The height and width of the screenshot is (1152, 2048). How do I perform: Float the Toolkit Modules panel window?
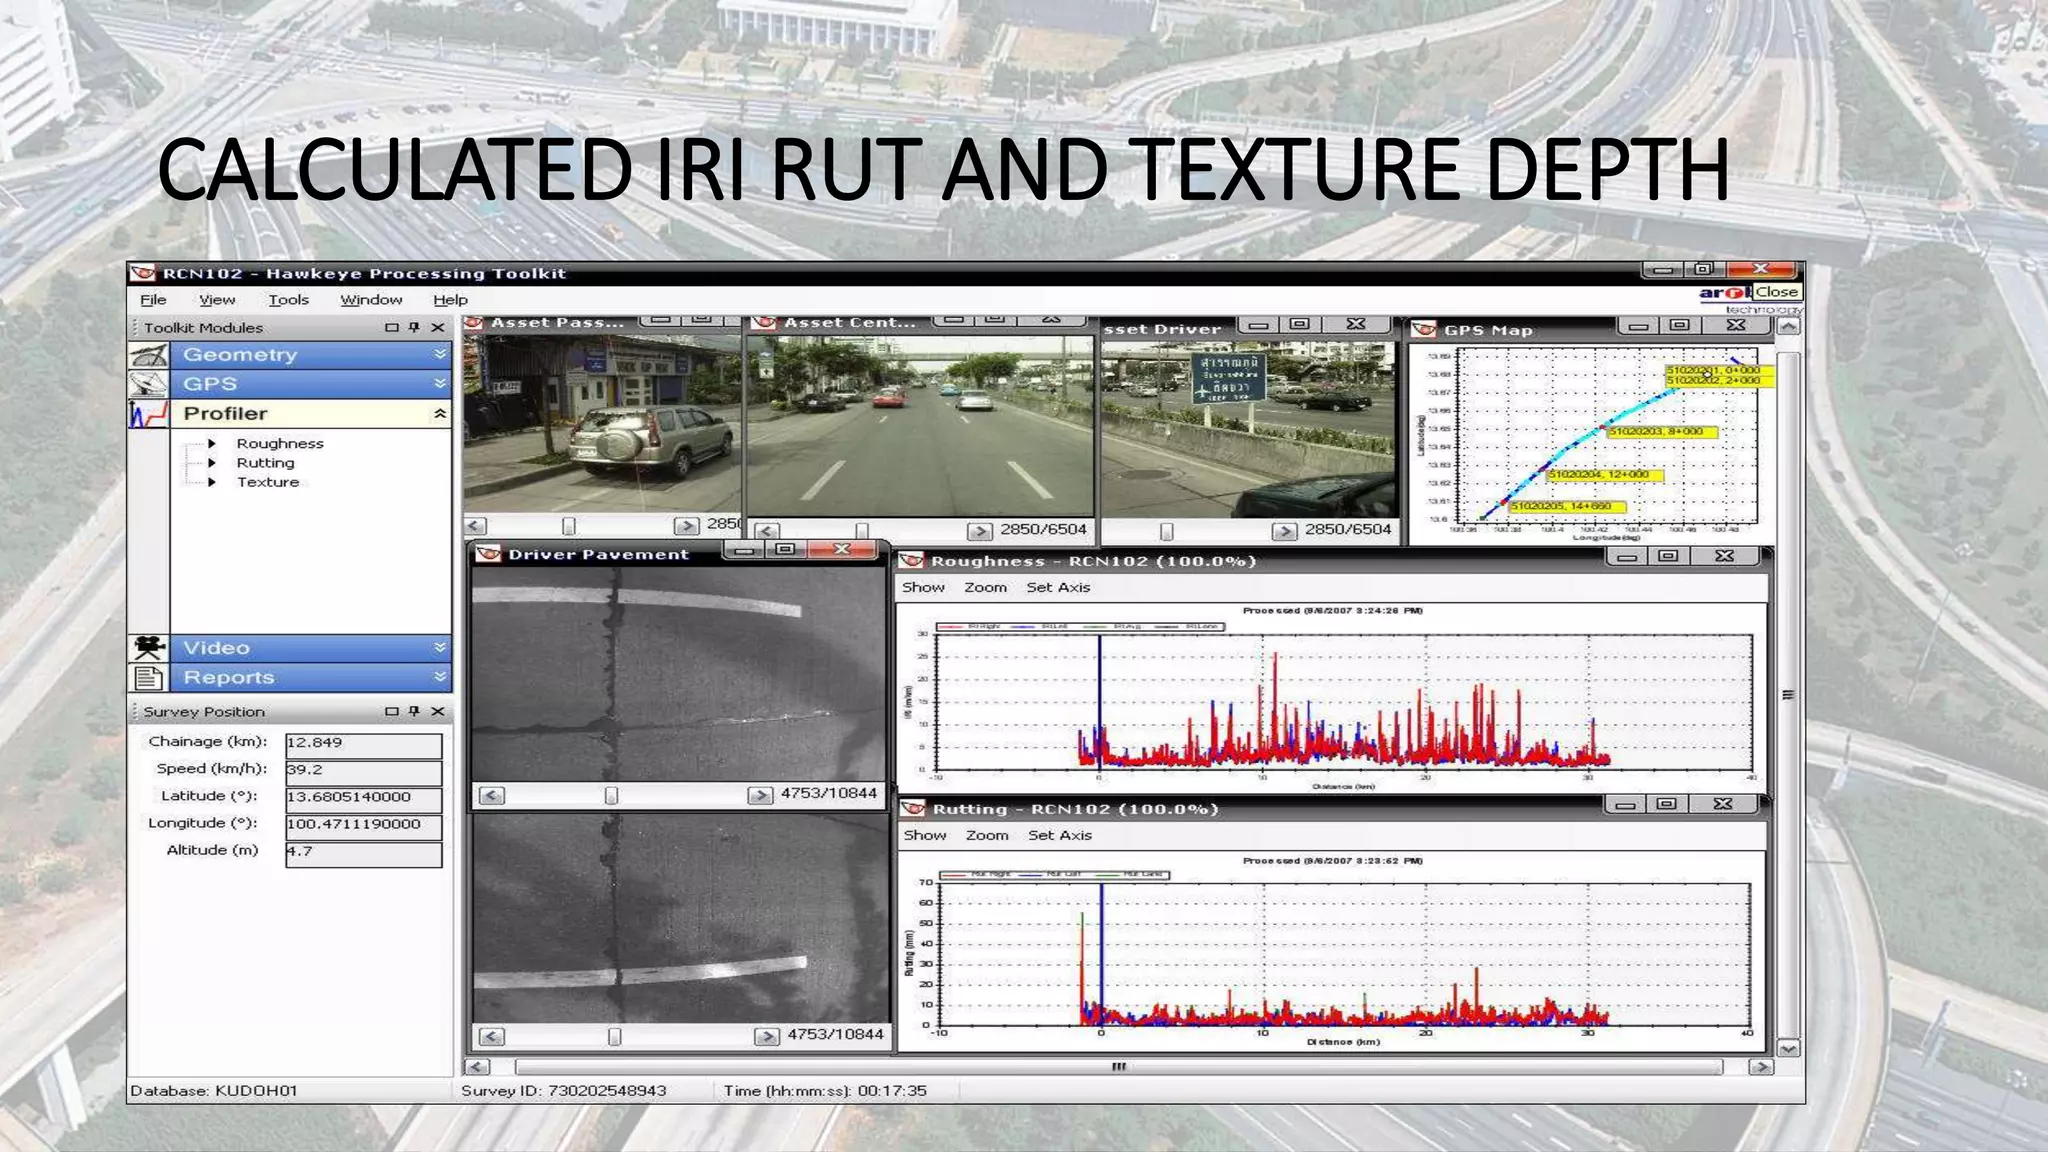coord(392,327)
